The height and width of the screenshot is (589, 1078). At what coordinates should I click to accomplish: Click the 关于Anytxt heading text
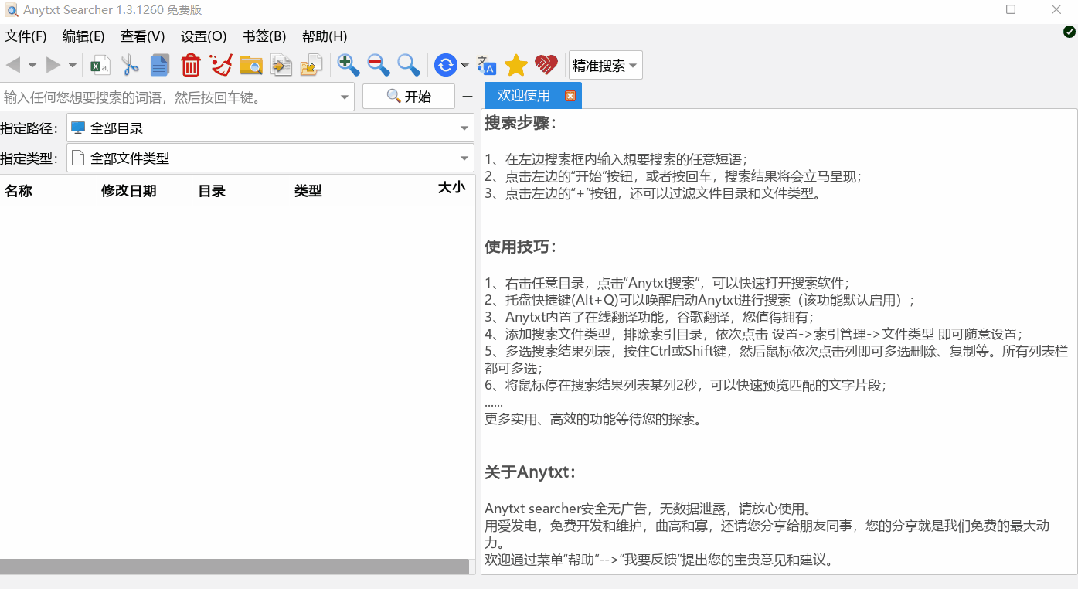[x=529, y=472]
